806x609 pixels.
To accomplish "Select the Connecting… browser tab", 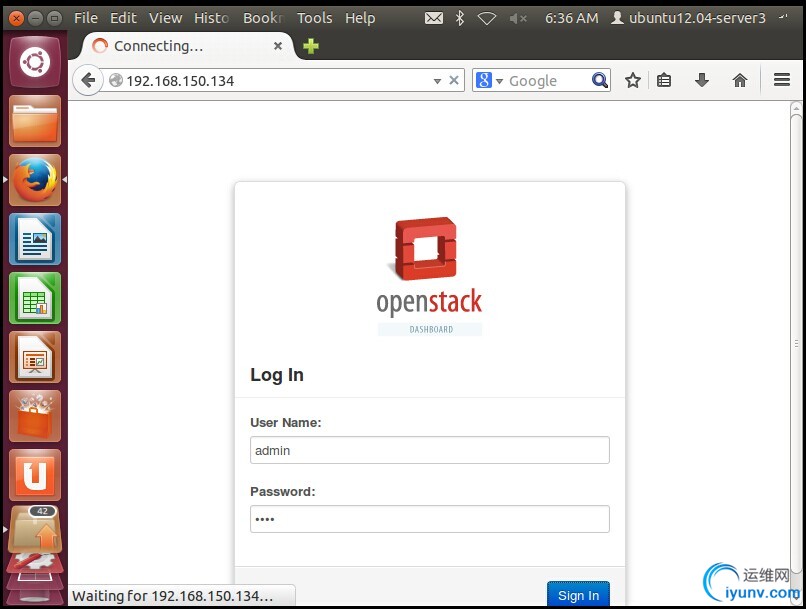I will click(188, 46).
